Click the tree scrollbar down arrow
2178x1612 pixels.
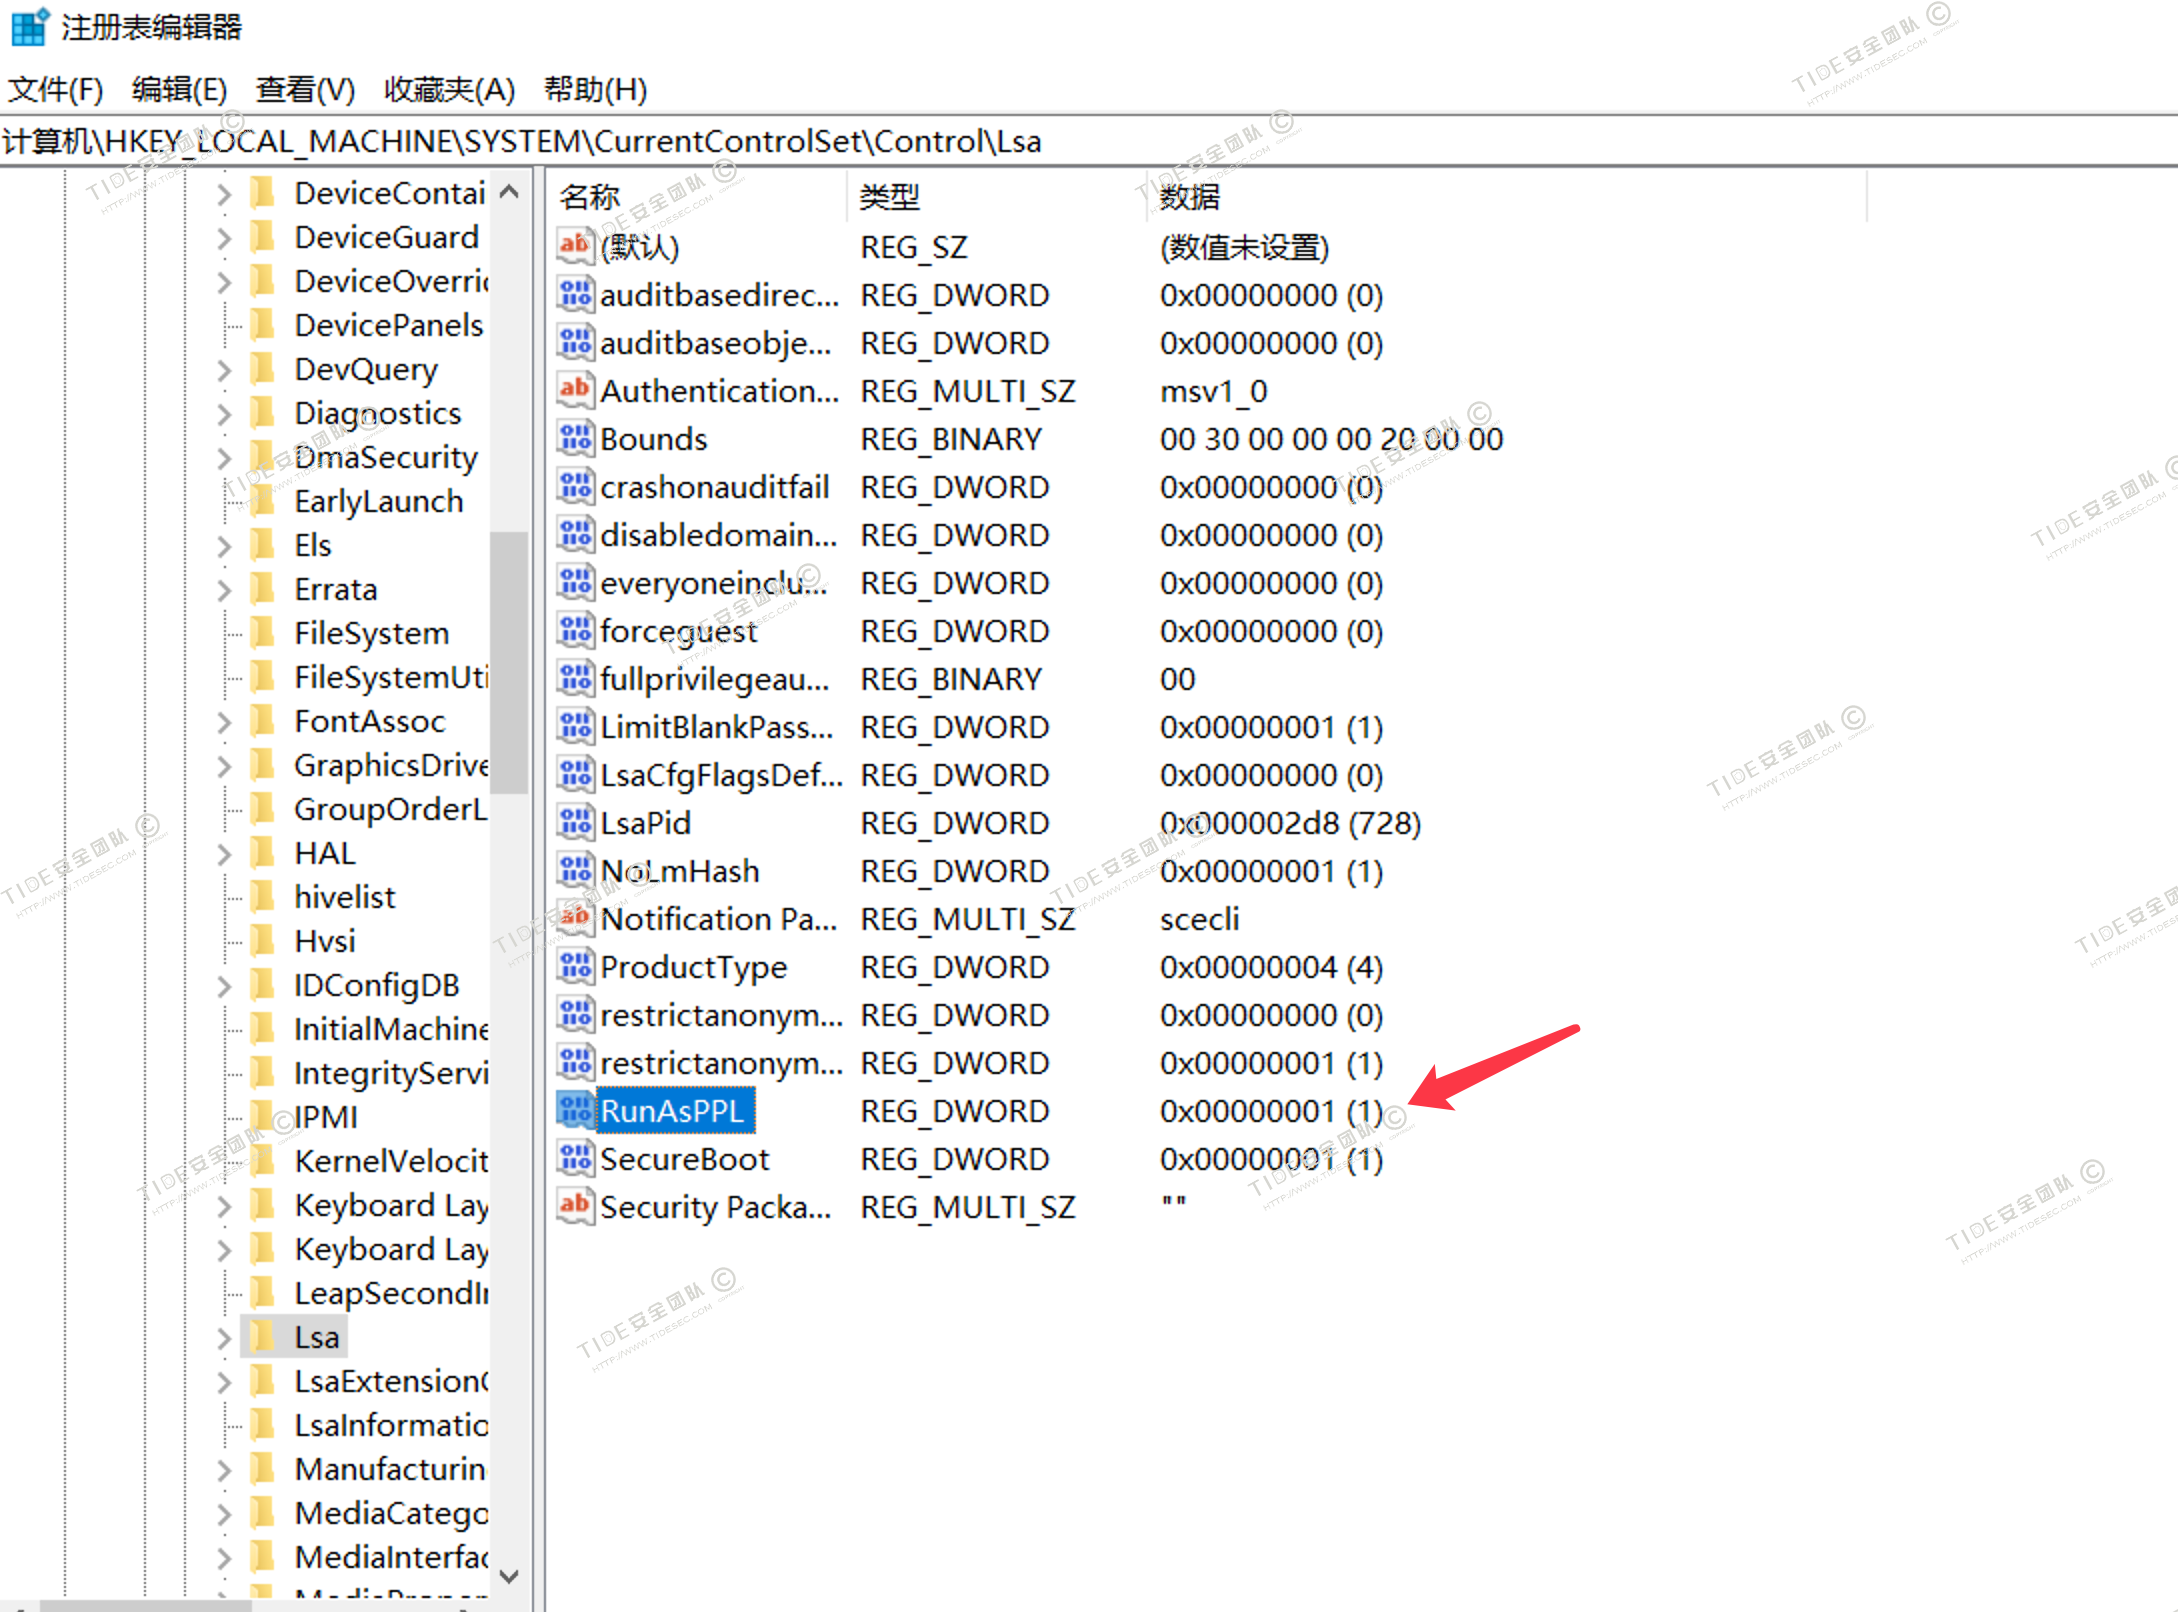click(509, 1576)
